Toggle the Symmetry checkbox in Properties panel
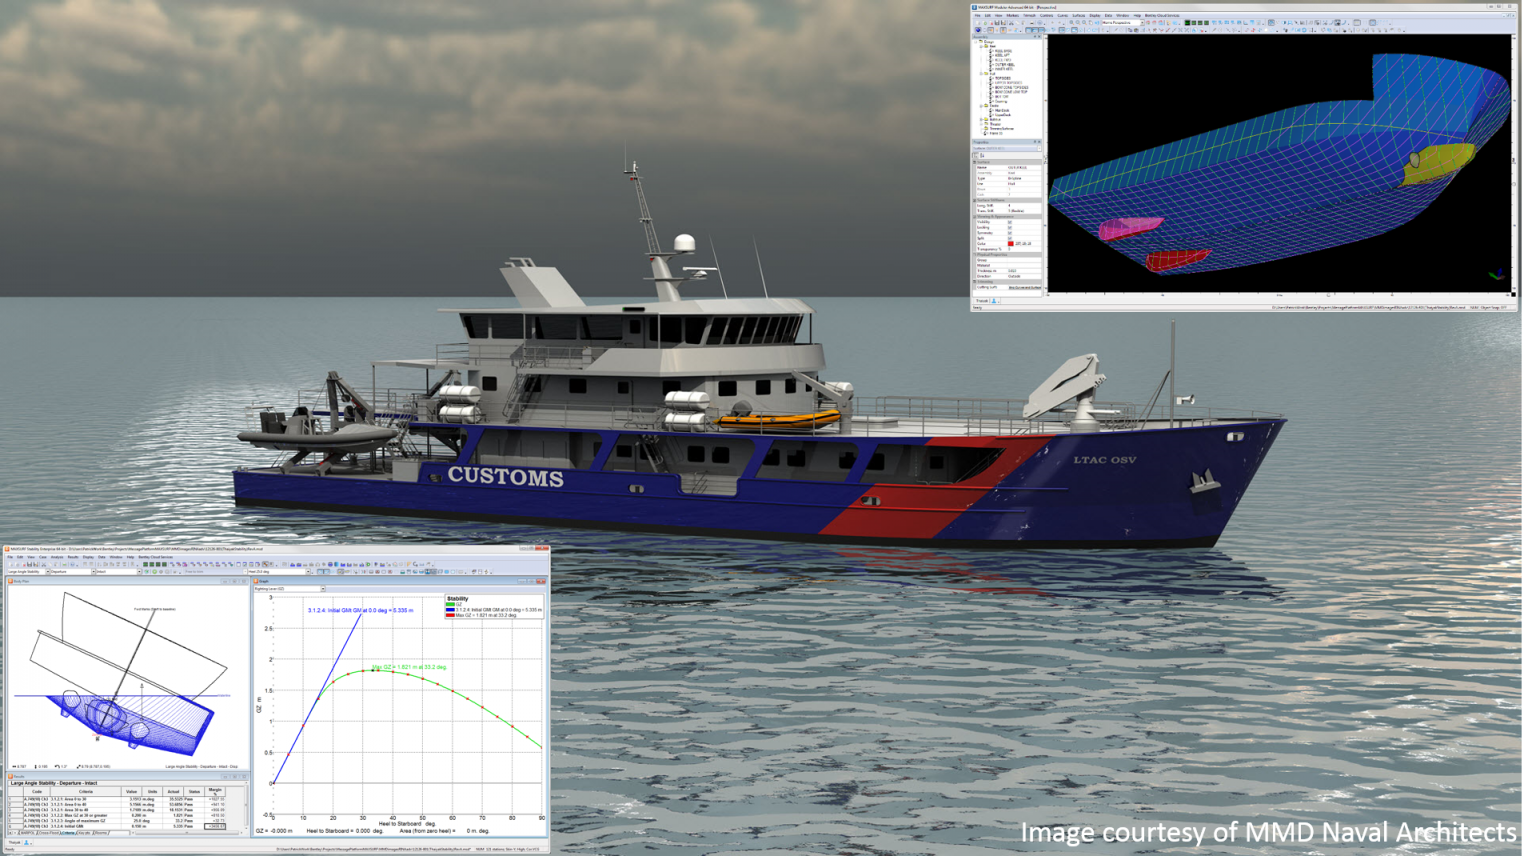Screen dimensions: 1536x868 (1010, 233)
